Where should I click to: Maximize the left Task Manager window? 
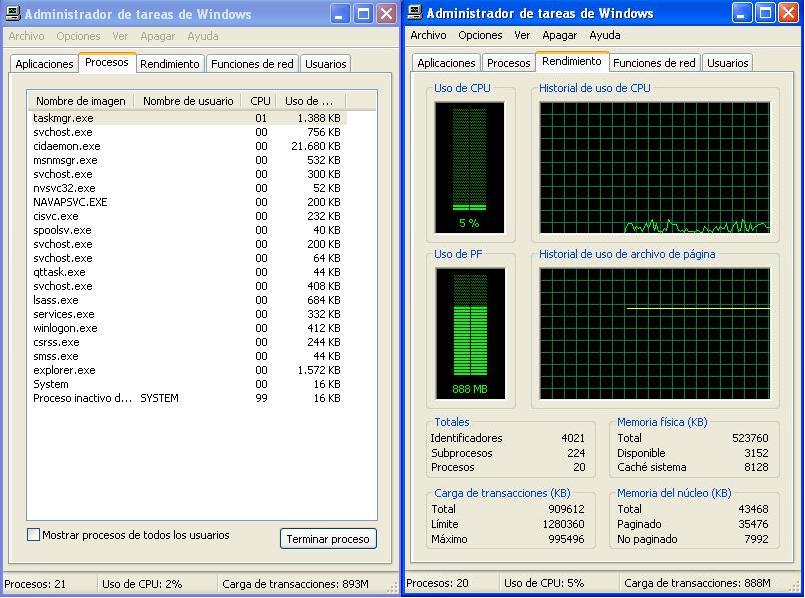tap(363, 14)
